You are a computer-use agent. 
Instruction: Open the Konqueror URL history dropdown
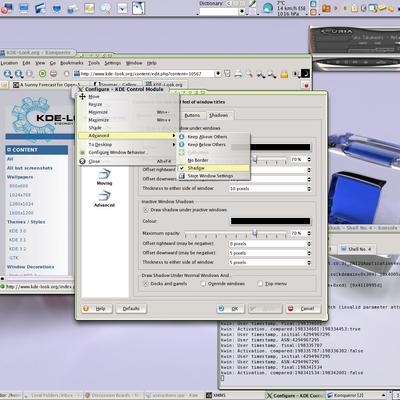coord(218,74)
